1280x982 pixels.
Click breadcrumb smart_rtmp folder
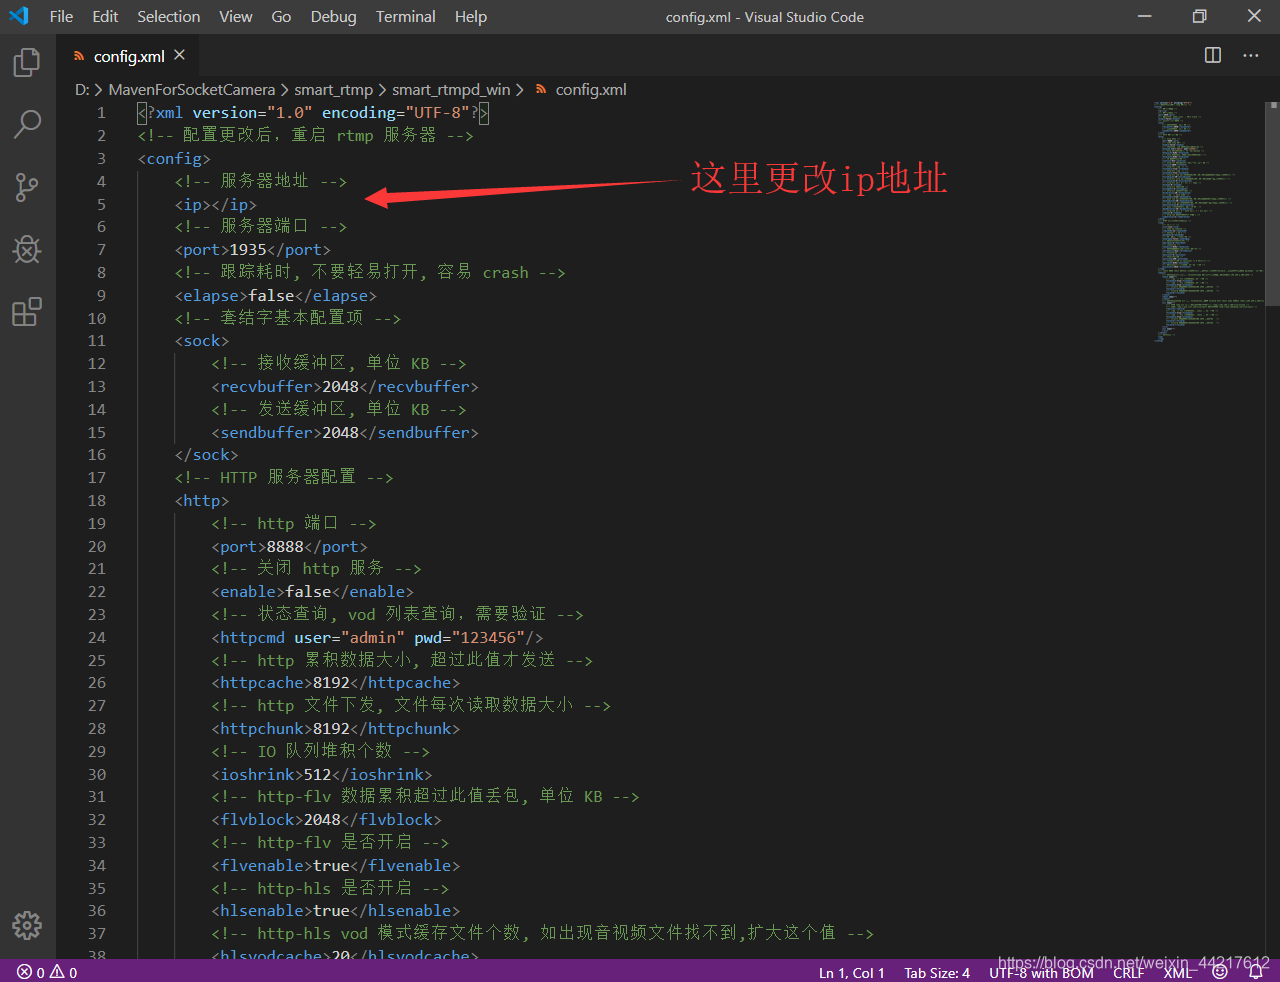click(333, 89)
